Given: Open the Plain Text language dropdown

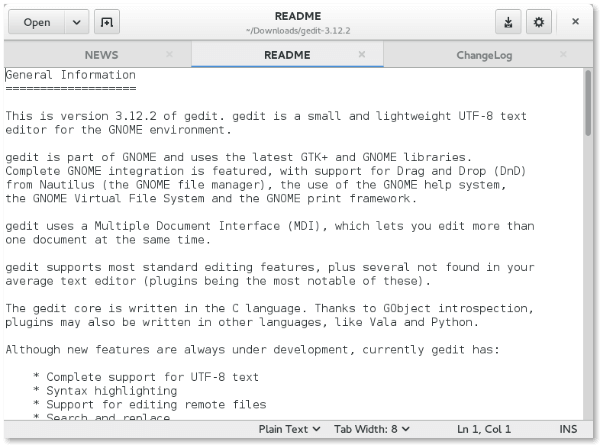Looking at the screenshot, I should (289, 429).
